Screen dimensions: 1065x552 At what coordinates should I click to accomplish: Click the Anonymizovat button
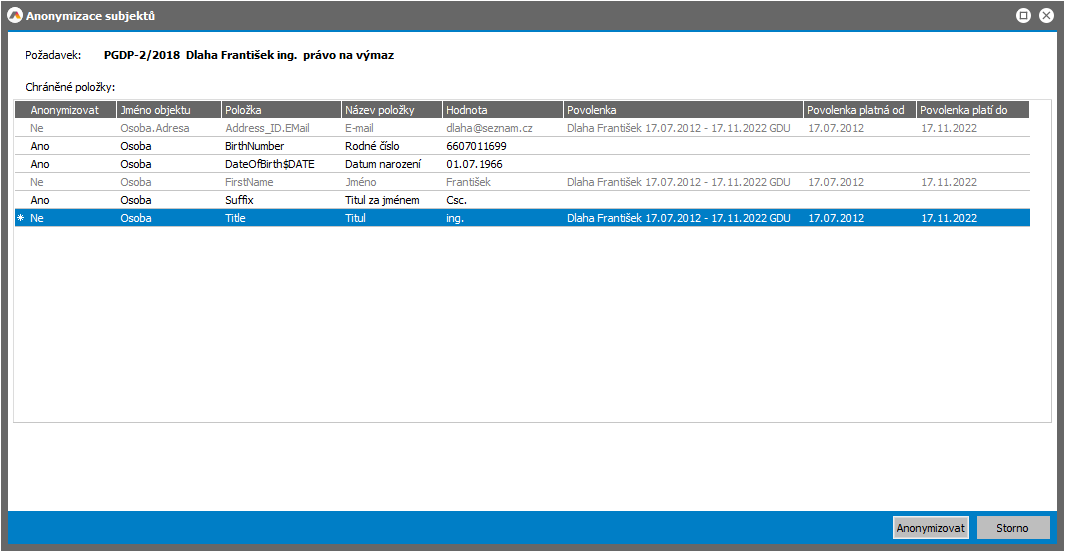(930, 528)
